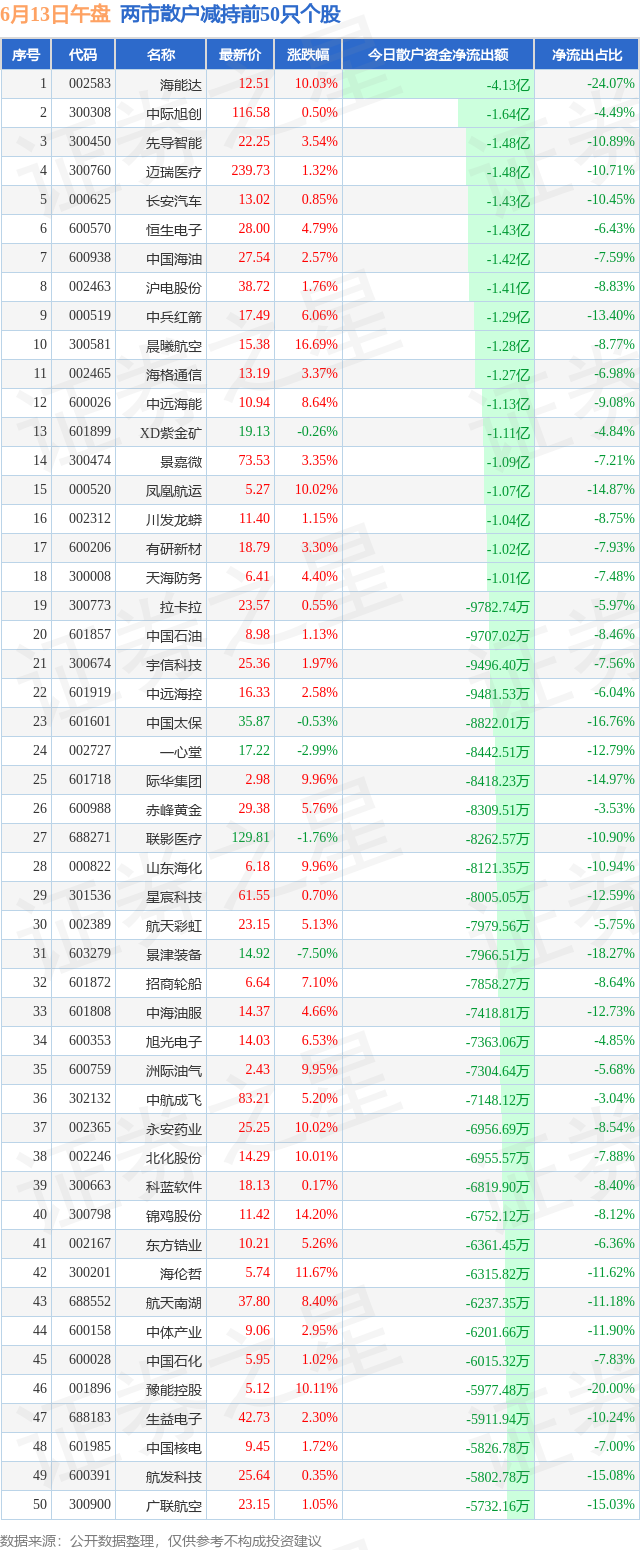The height and width of the screenshot is (1550, 640).
Task: Select stock name 一心堂
Action: pos(181,751)
